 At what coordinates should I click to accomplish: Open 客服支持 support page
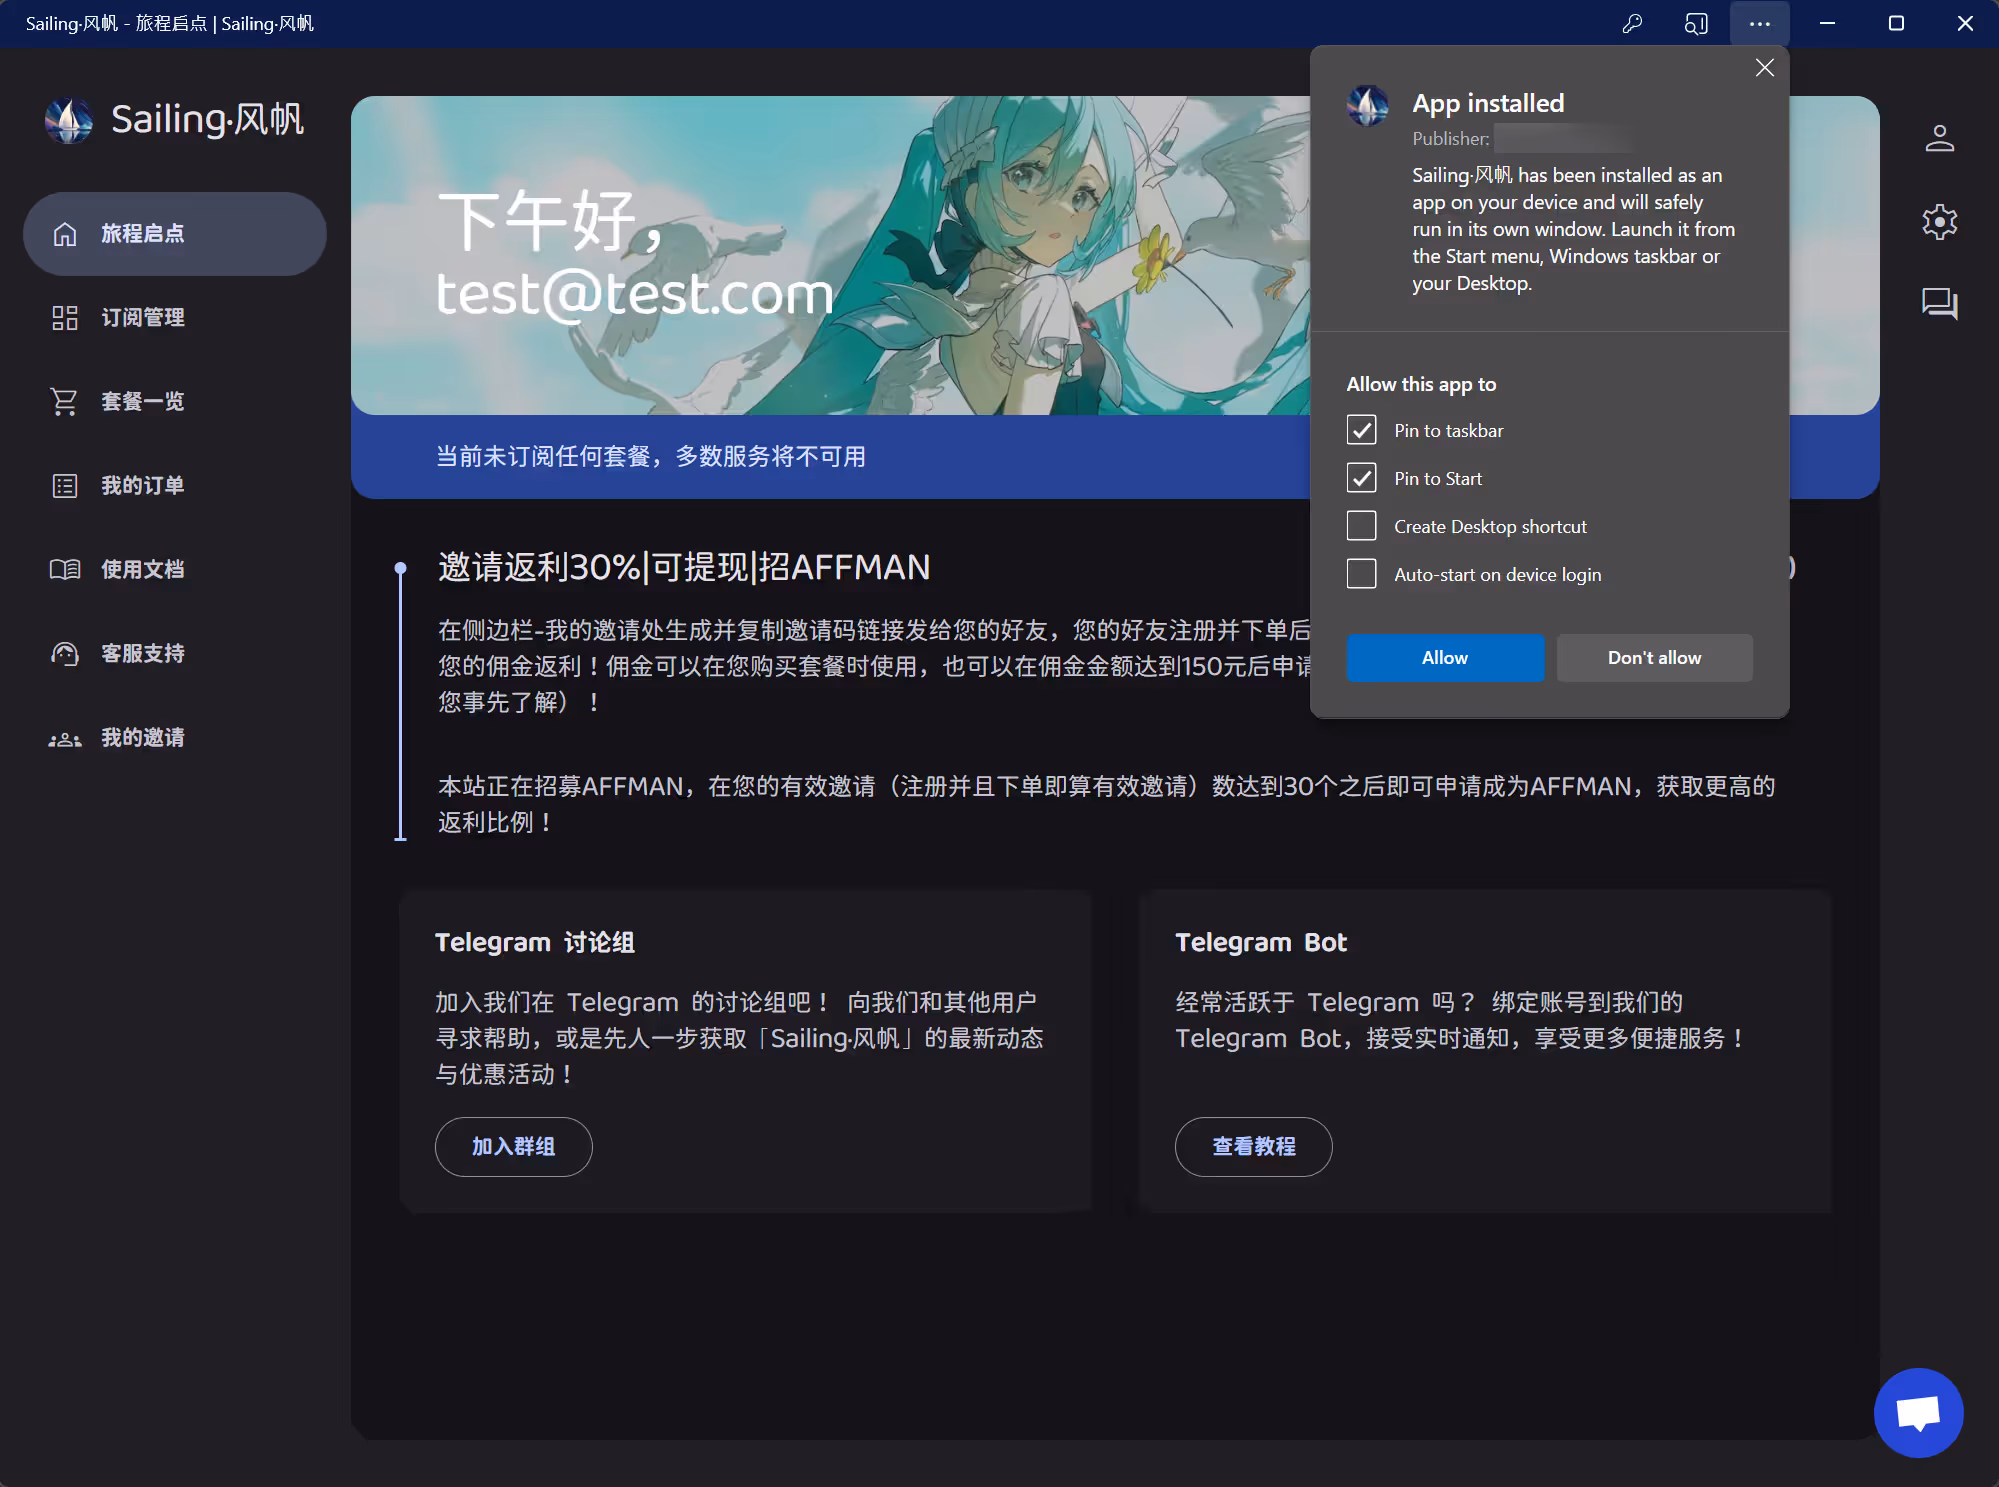(175, 654)
